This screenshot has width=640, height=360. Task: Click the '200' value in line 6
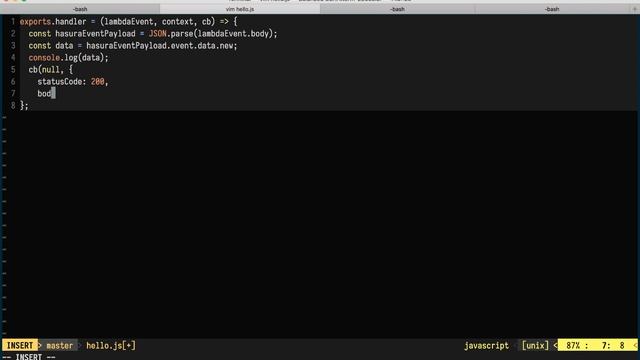tap(98, 82)
